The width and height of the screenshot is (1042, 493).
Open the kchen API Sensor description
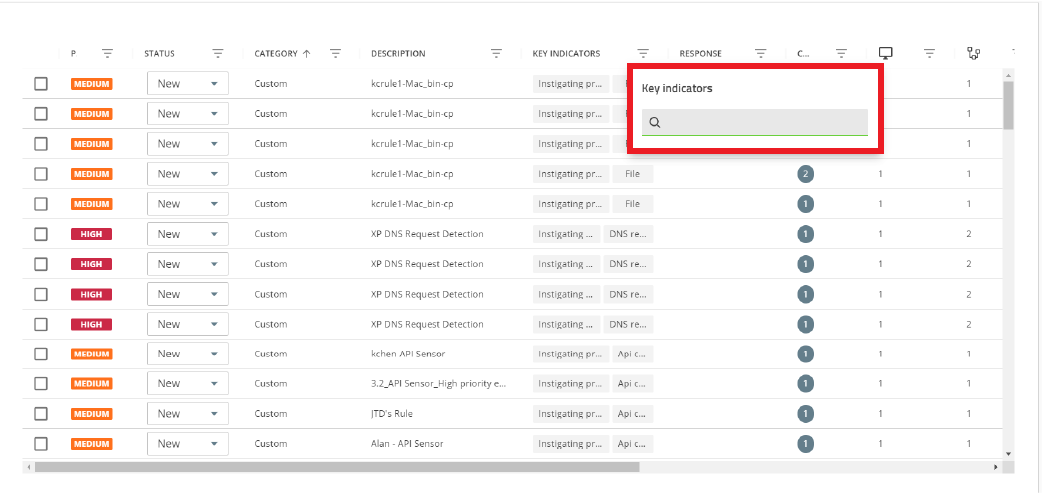[x=408, y=354]
